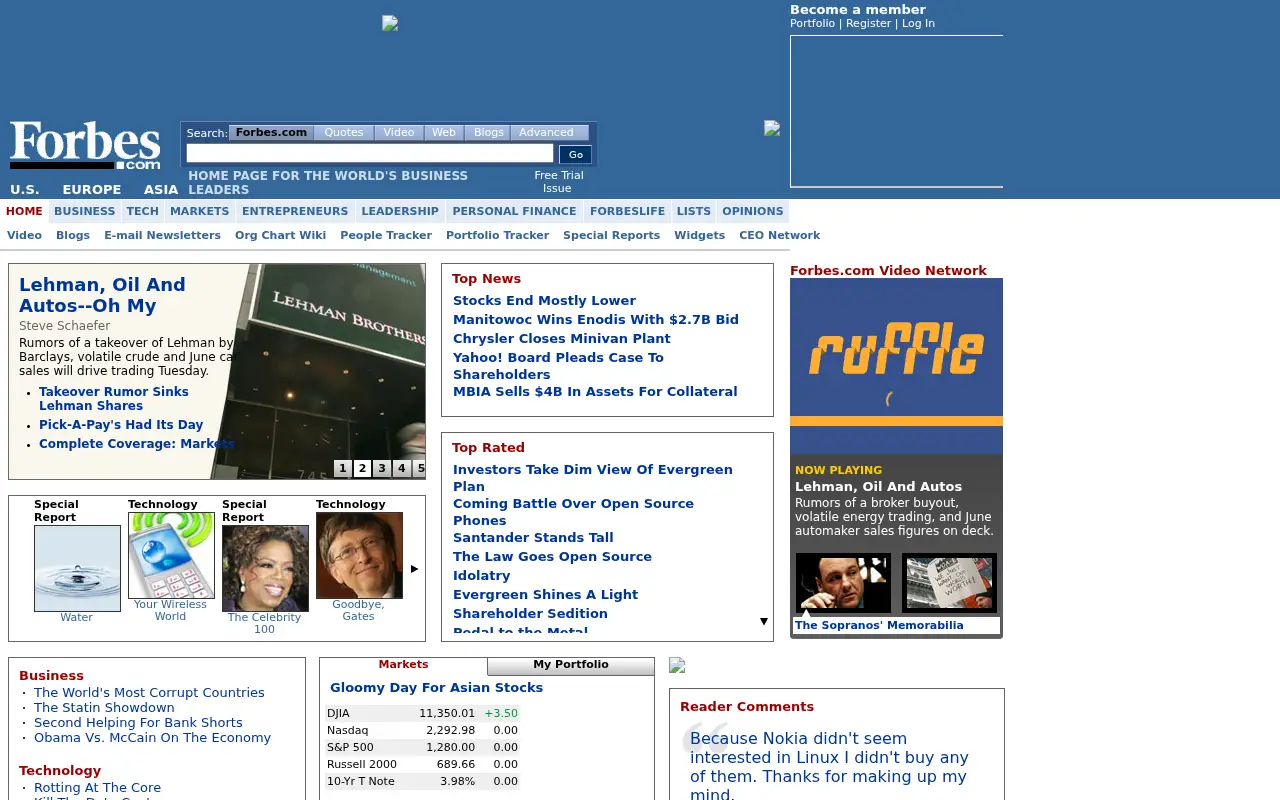Open 'Chrysler Closes Minivan Plant' headline
The height and width of the screenshot is (800, 1280).
click(562, 339)
